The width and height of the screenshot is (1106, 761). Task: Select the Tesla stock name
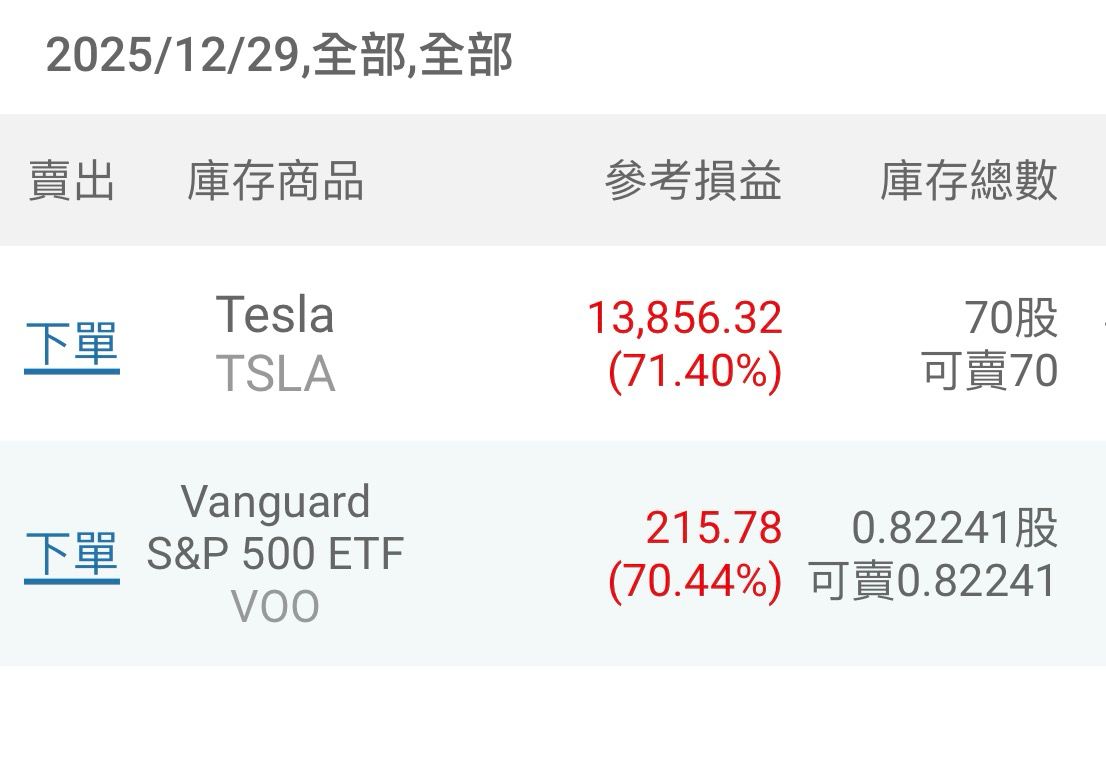[275, 315]
